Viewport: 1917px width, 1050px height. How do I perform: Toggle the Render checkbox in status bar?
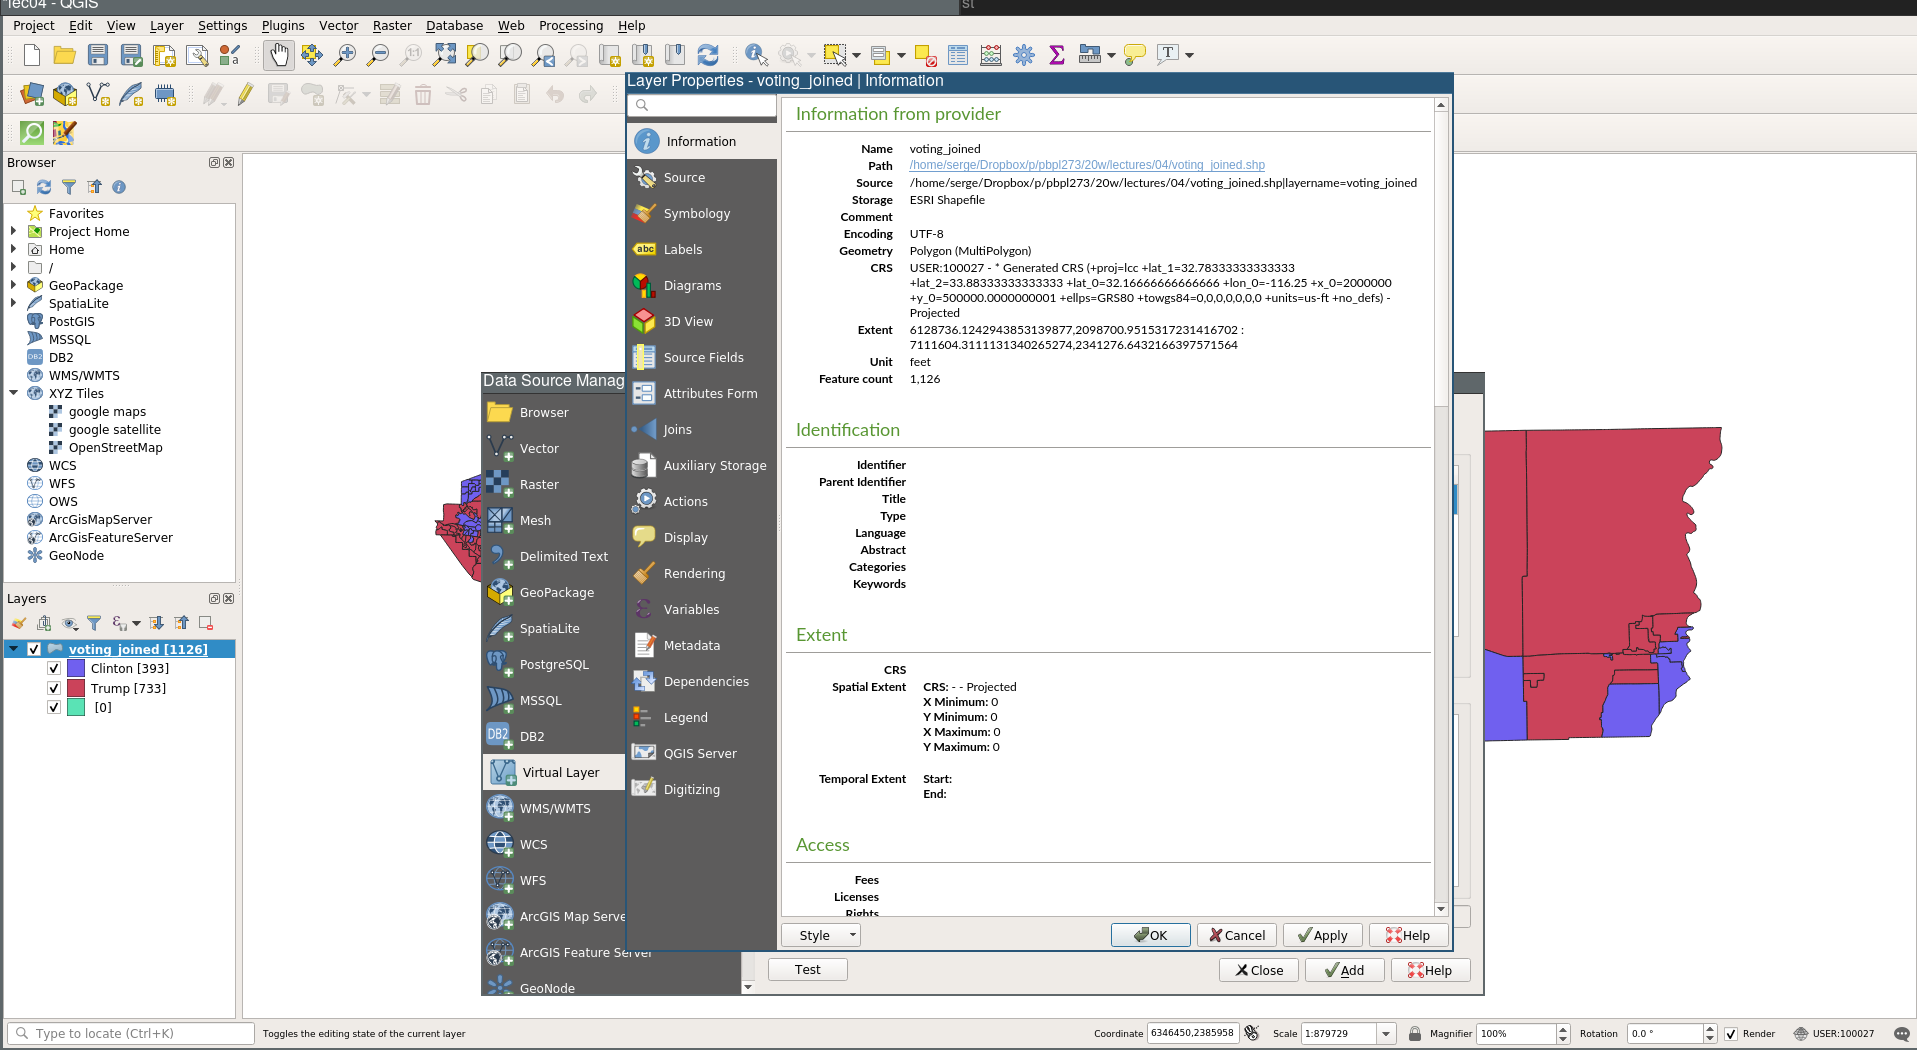tap(1731, 1034)
